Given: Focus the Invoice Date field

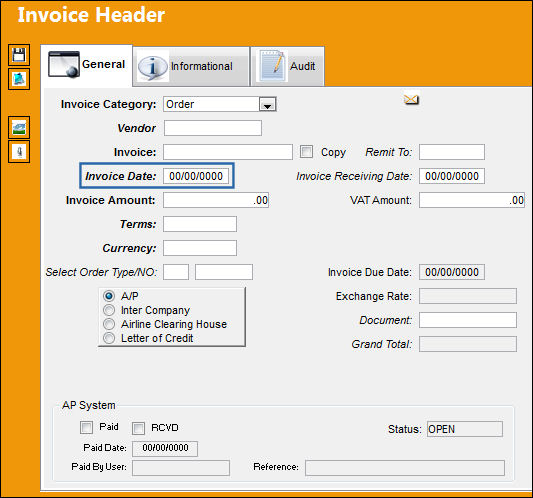Looking at the screenshot, I should click(196, 176).
